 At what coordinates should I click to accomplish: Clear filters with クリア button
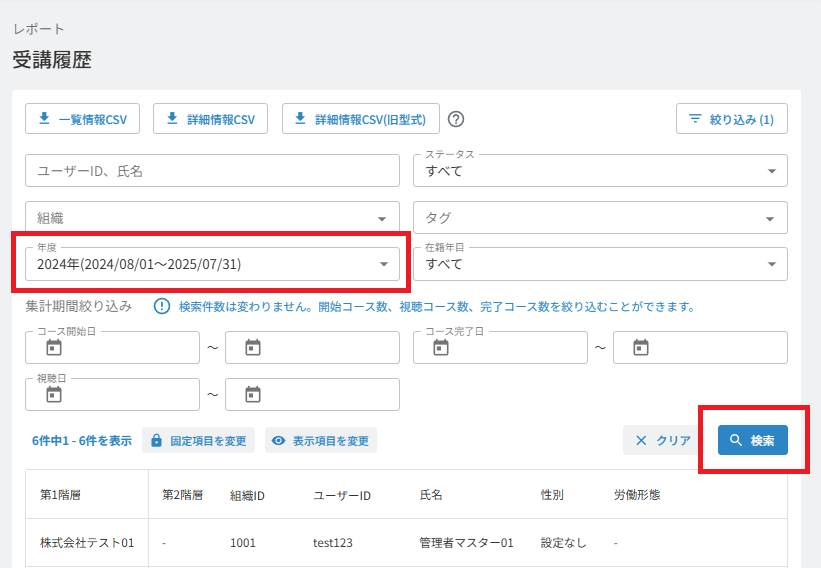663,440
